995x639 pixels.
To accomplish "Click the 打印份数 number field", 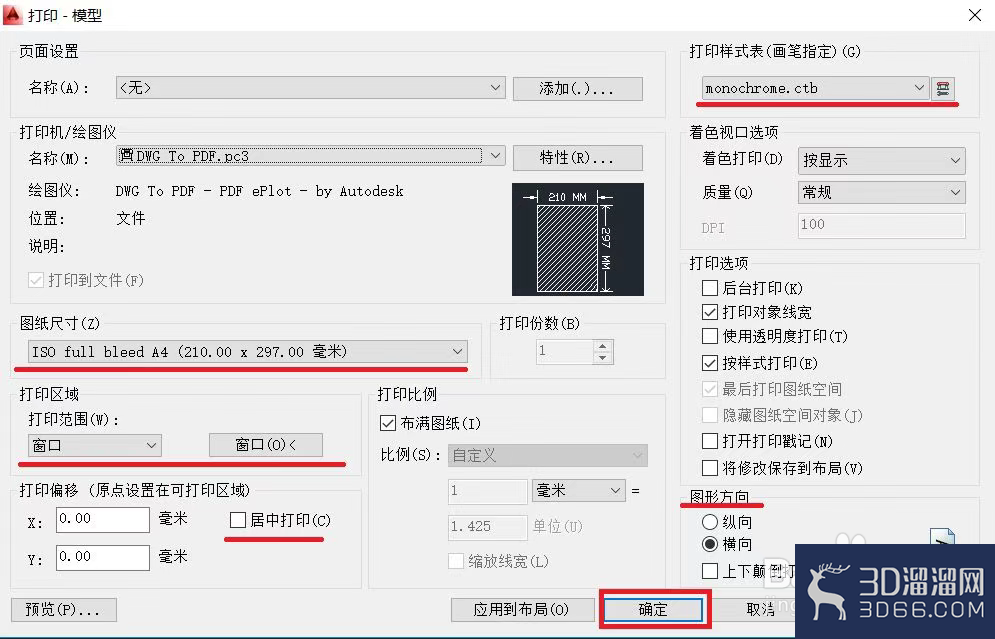I will tap(565, 352).
